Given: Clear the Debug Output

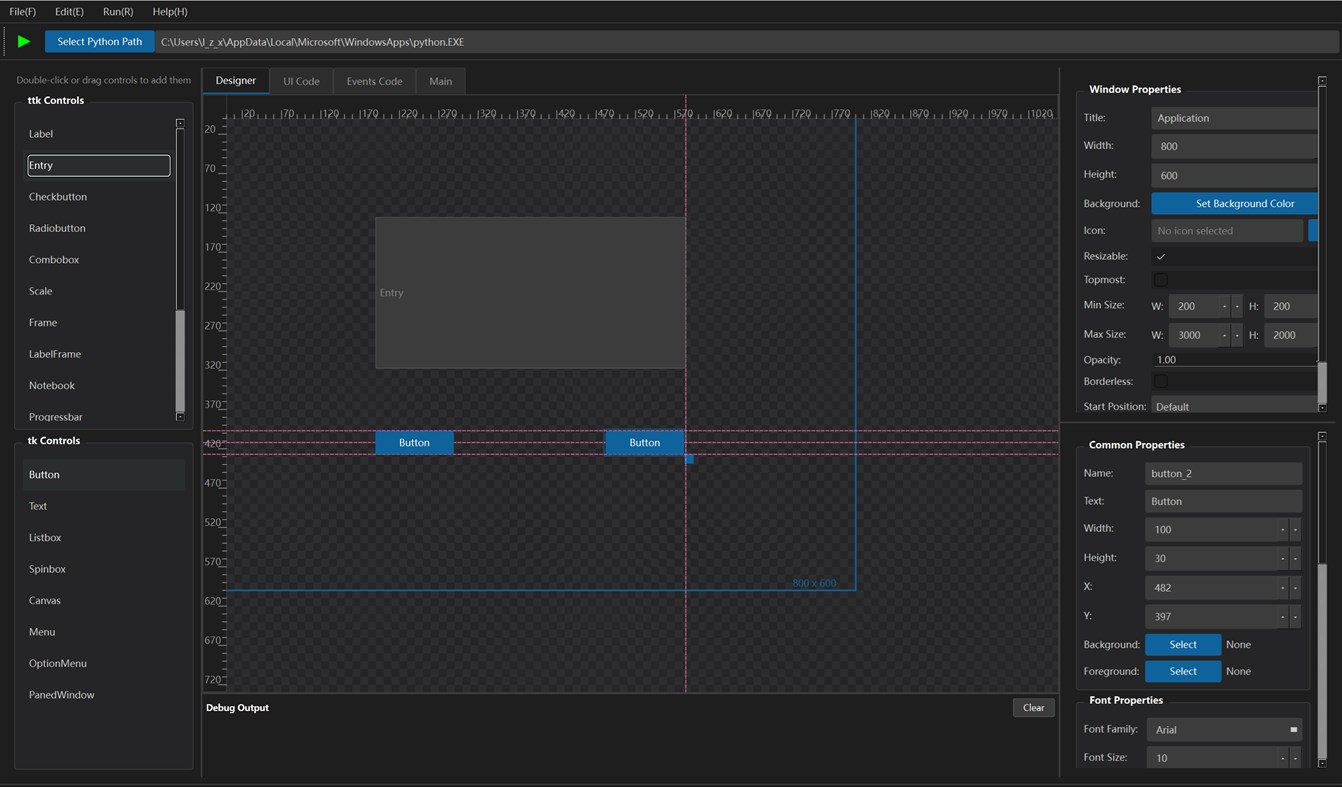Looking at the screenshot, I should [x=1033, y=707].
